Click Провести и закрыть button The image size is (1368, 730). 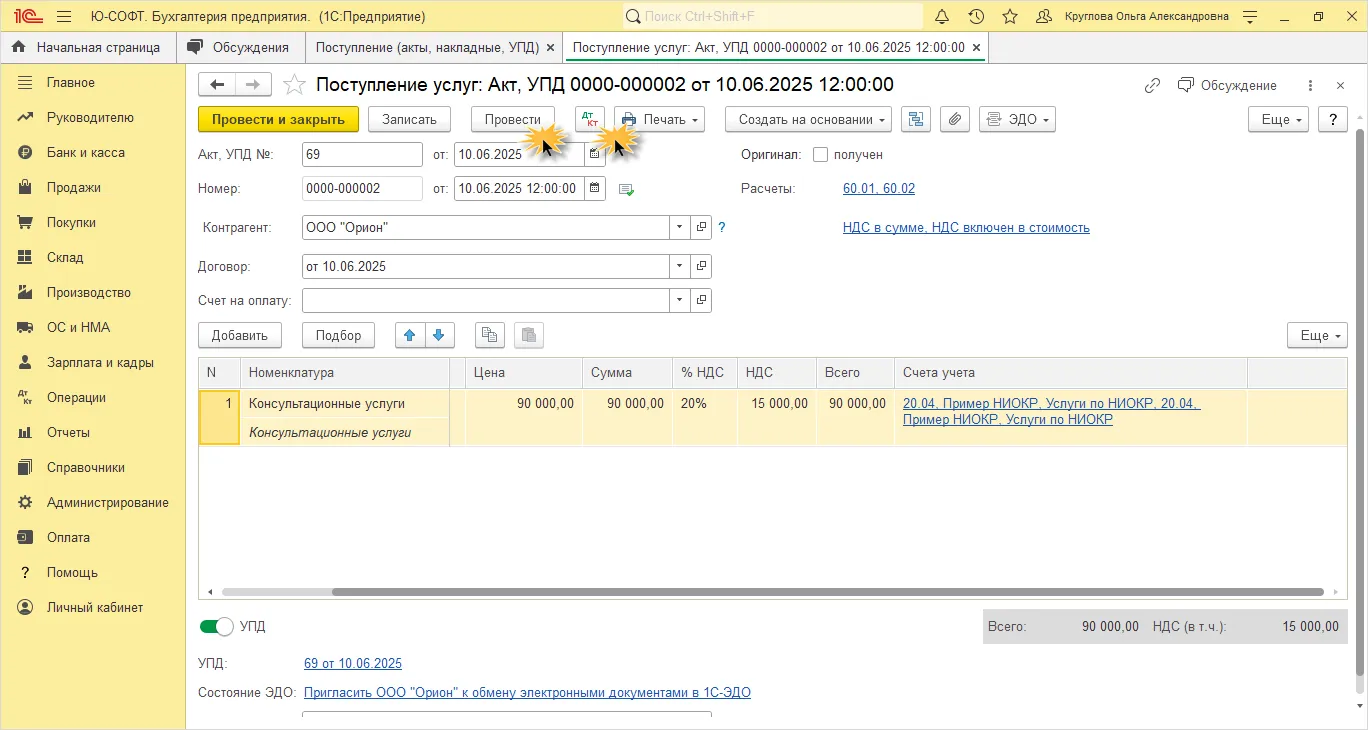[278, 119]
